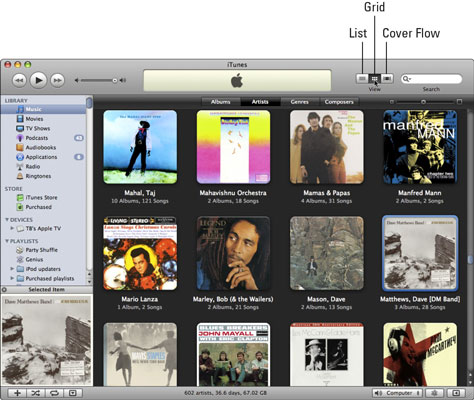The image size is (474, 400).
Task: Select the Matthews, Dave [DM Band] cover
Action: pyautogui.click(x=420, y=253)
